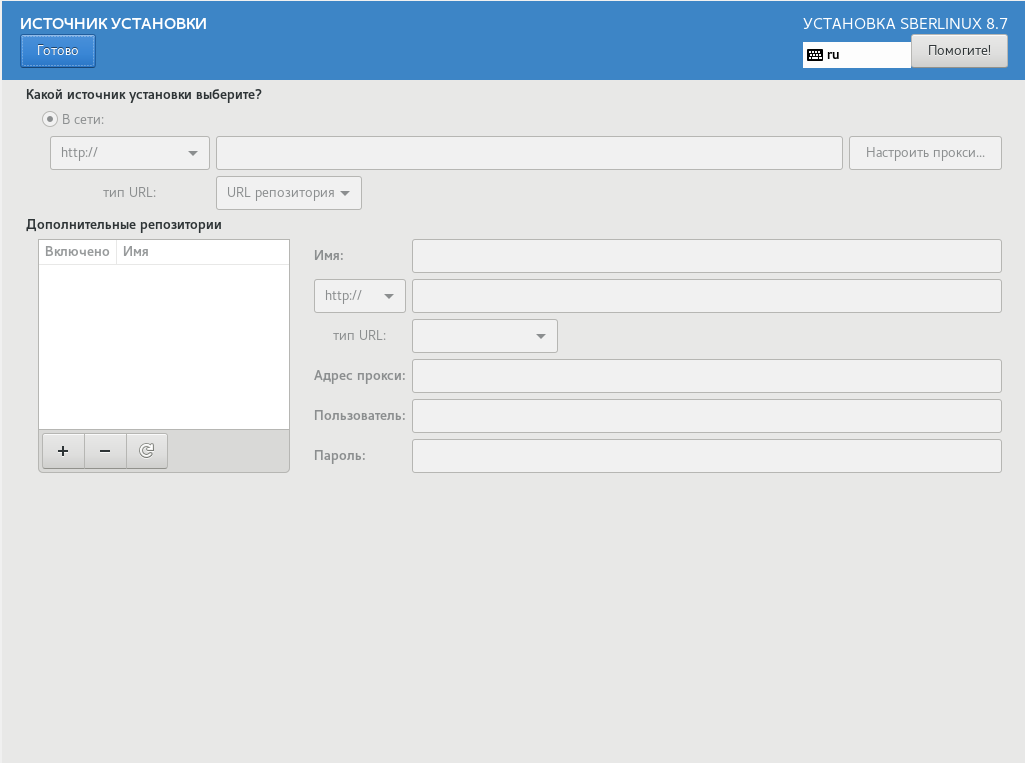The width and height of the screenshot is (1025, 763).
Task: Click the main installation source URL field
Action: (529, 153)
